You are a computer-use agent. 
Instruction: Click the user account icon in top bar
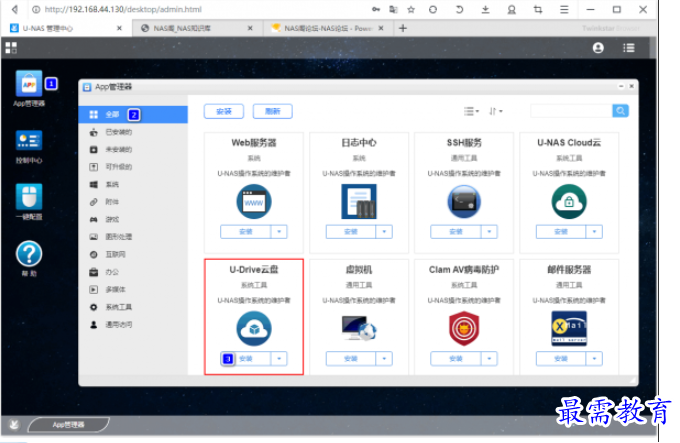[598, 48]
